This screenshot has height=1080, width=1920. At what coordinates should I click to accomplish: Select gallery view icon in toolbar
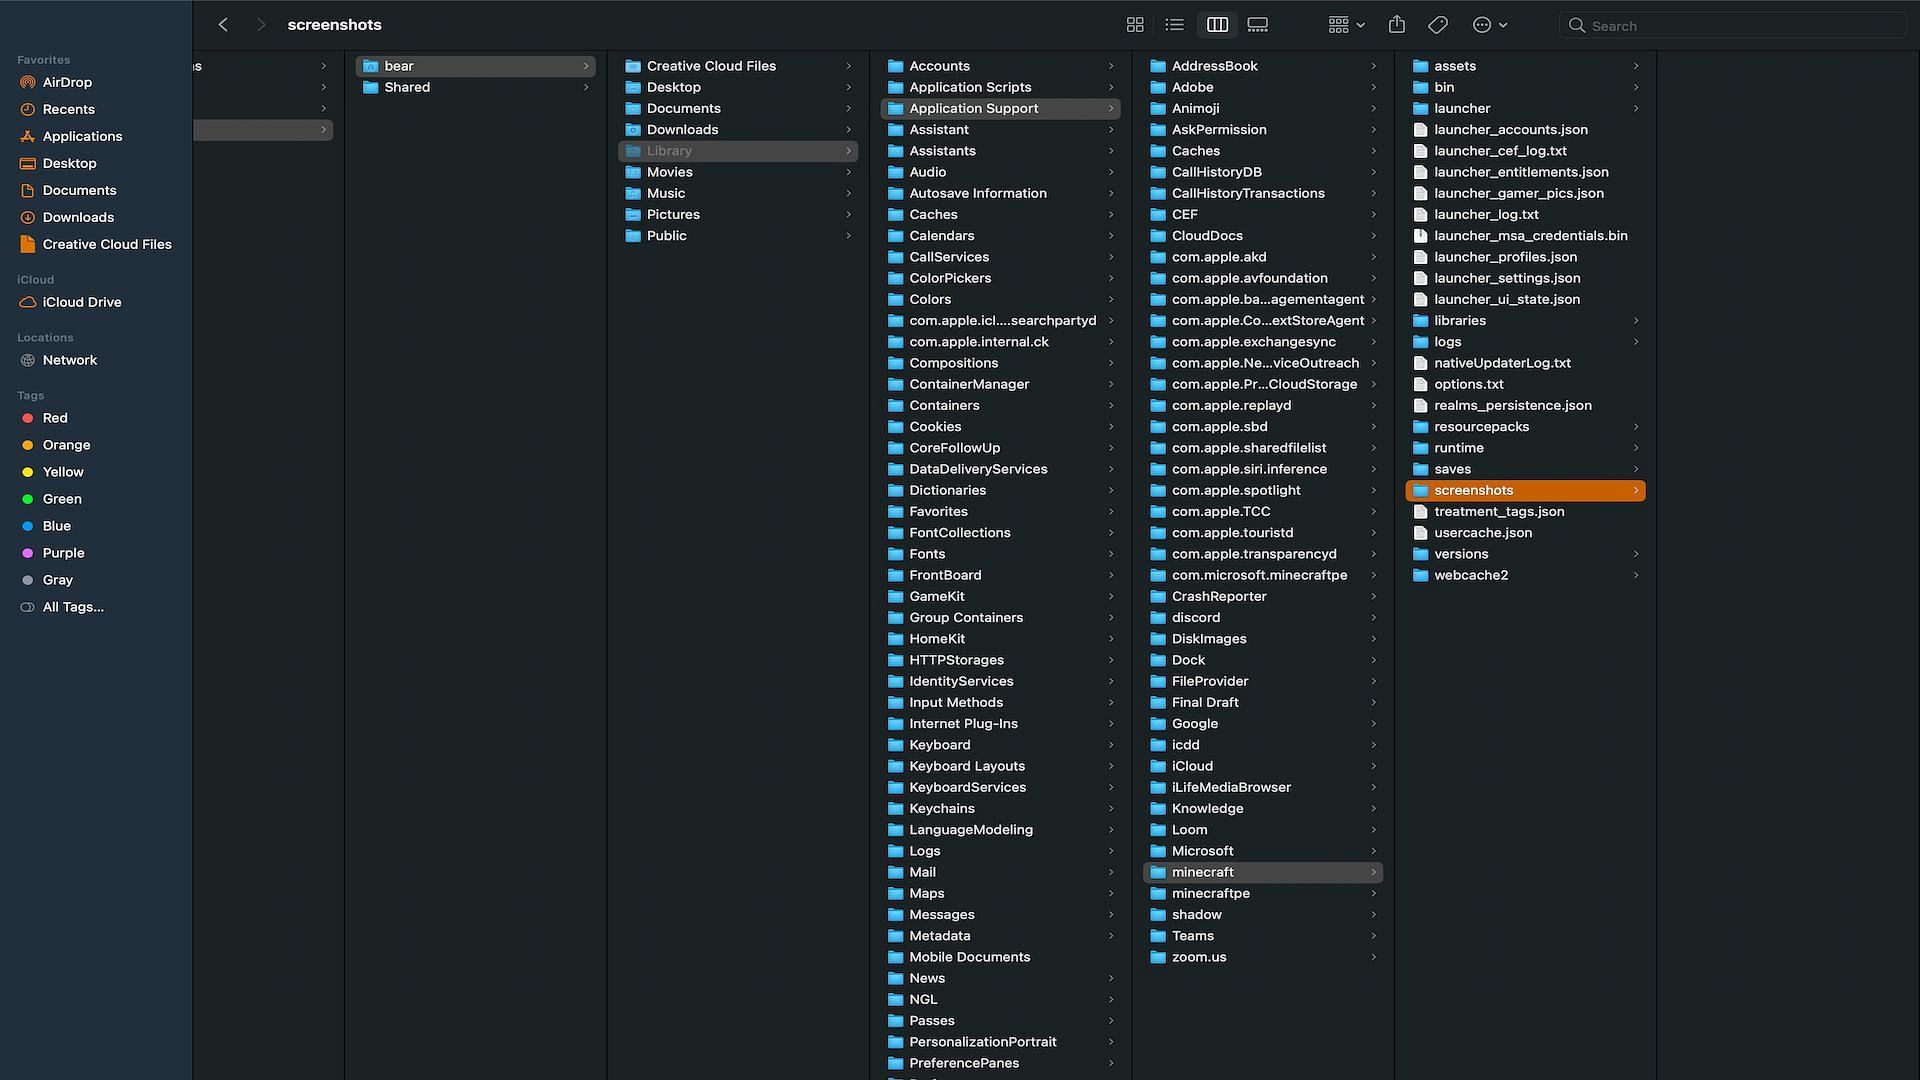pyautogui.click(x=1258, y=25)
